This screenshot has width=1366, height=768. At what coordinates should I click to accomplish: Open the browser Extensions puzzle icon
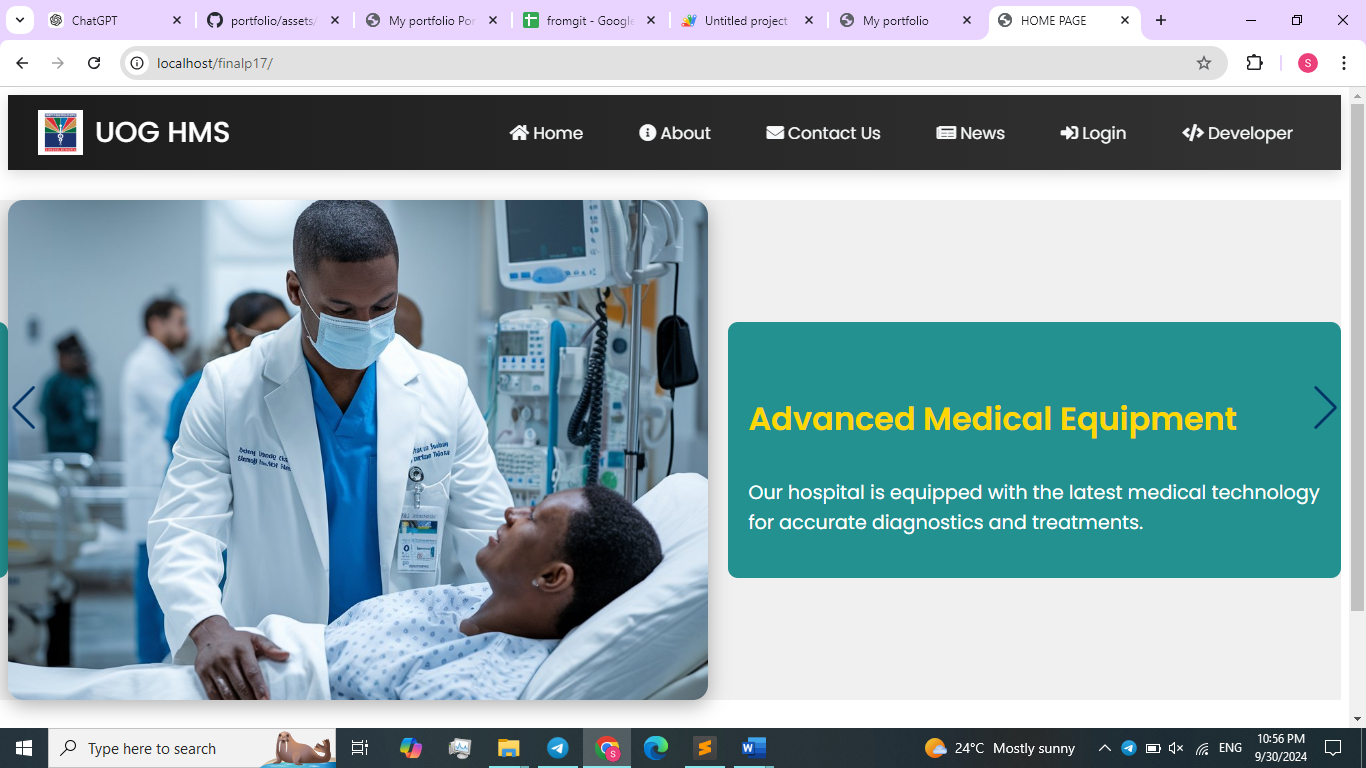[x=1254, y=63]
